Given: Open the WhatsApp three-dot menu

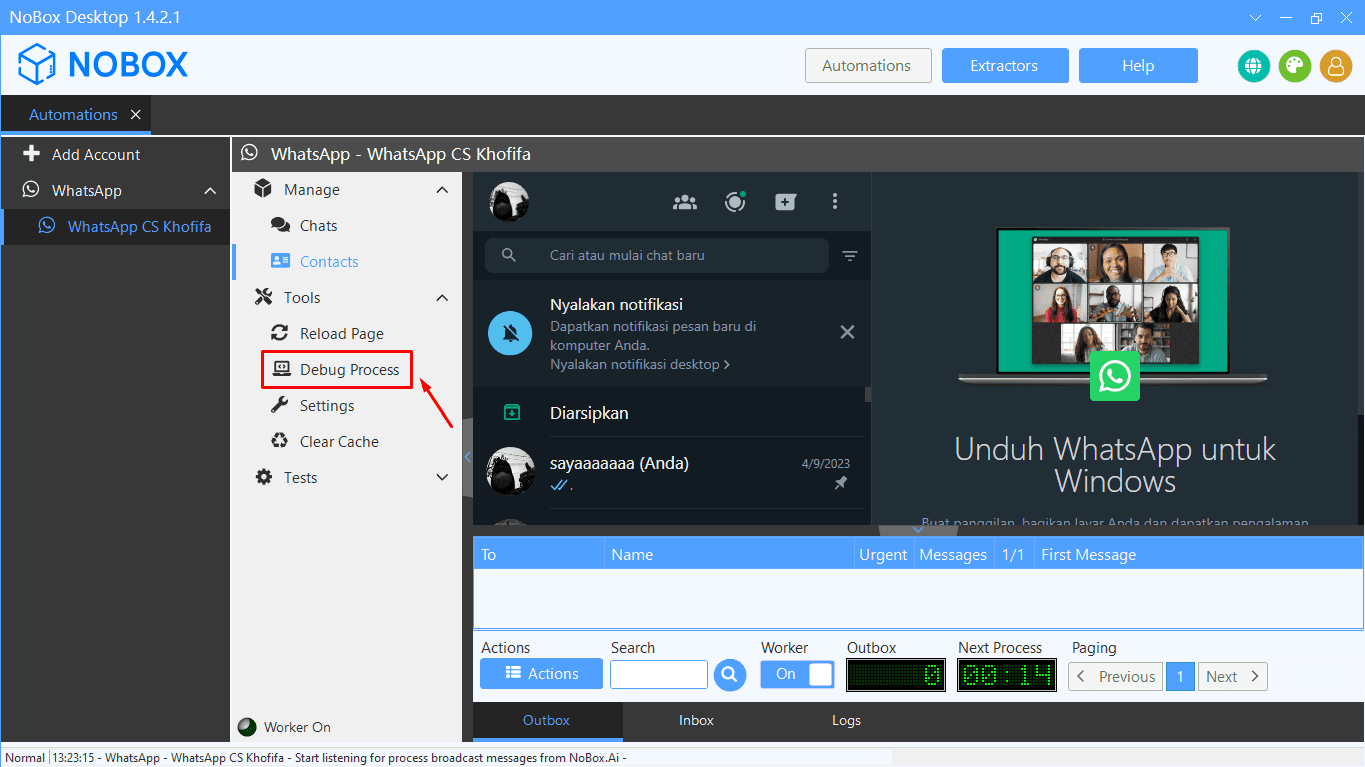Looking at the screenshot, I should (x=835, y=201).
